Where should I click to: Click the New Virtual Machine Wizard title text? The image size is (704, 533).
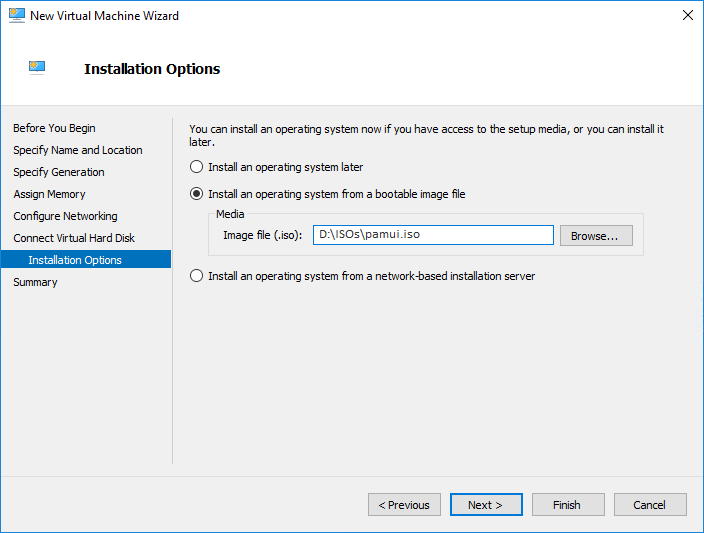point(104,16)
